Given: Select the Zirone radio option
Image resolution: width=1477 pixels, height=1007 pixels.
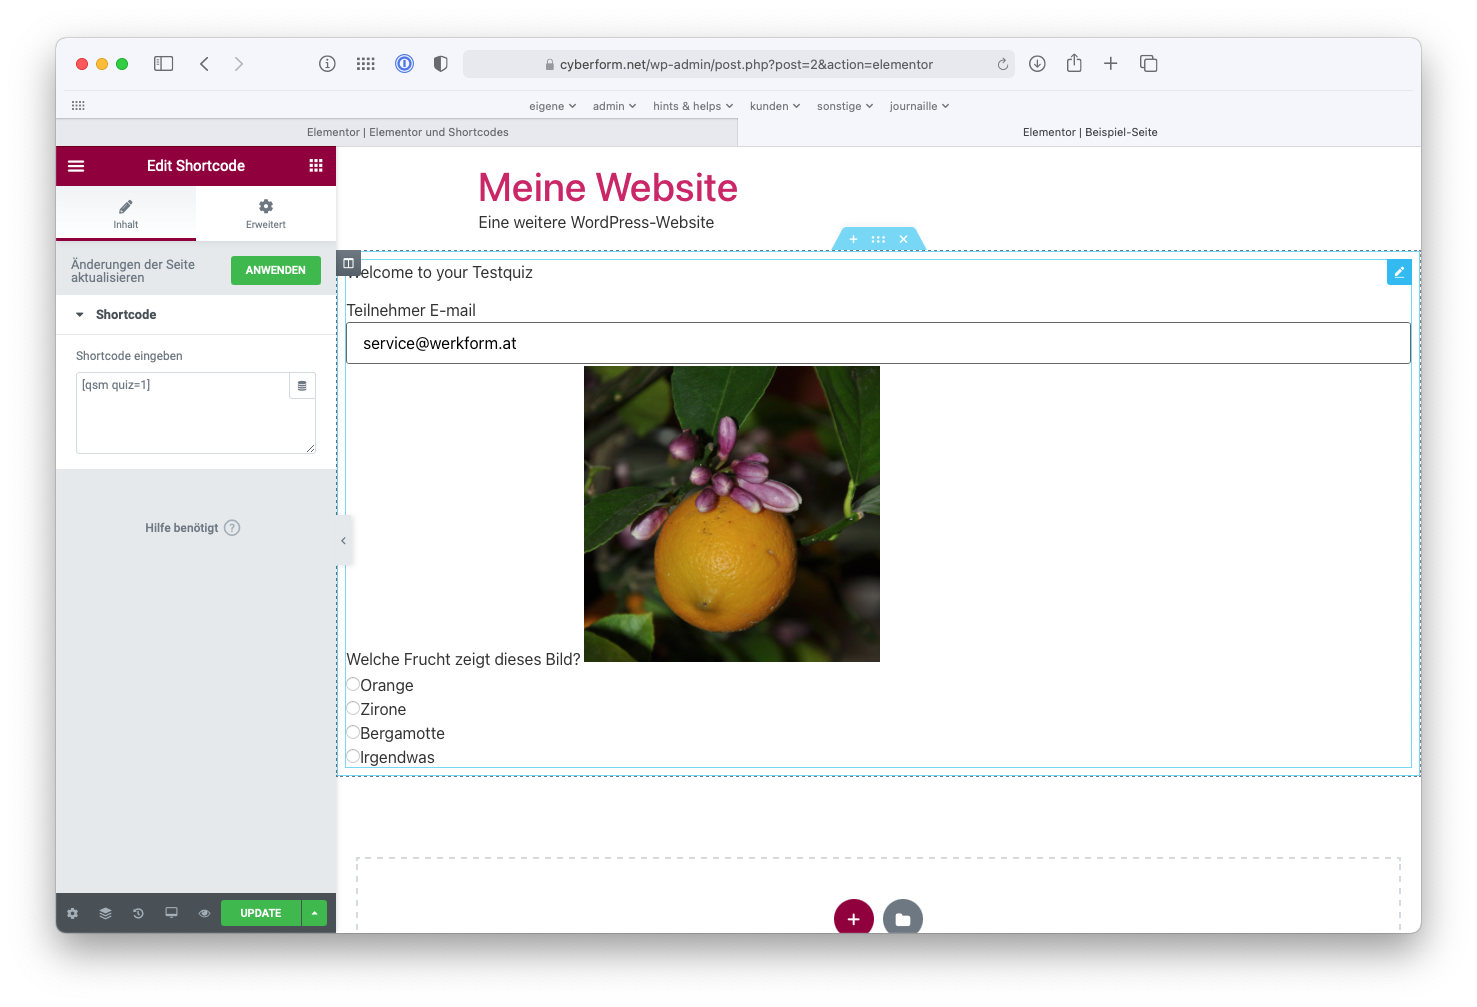Looking at the screenshot, I should [x=353, y=709].
